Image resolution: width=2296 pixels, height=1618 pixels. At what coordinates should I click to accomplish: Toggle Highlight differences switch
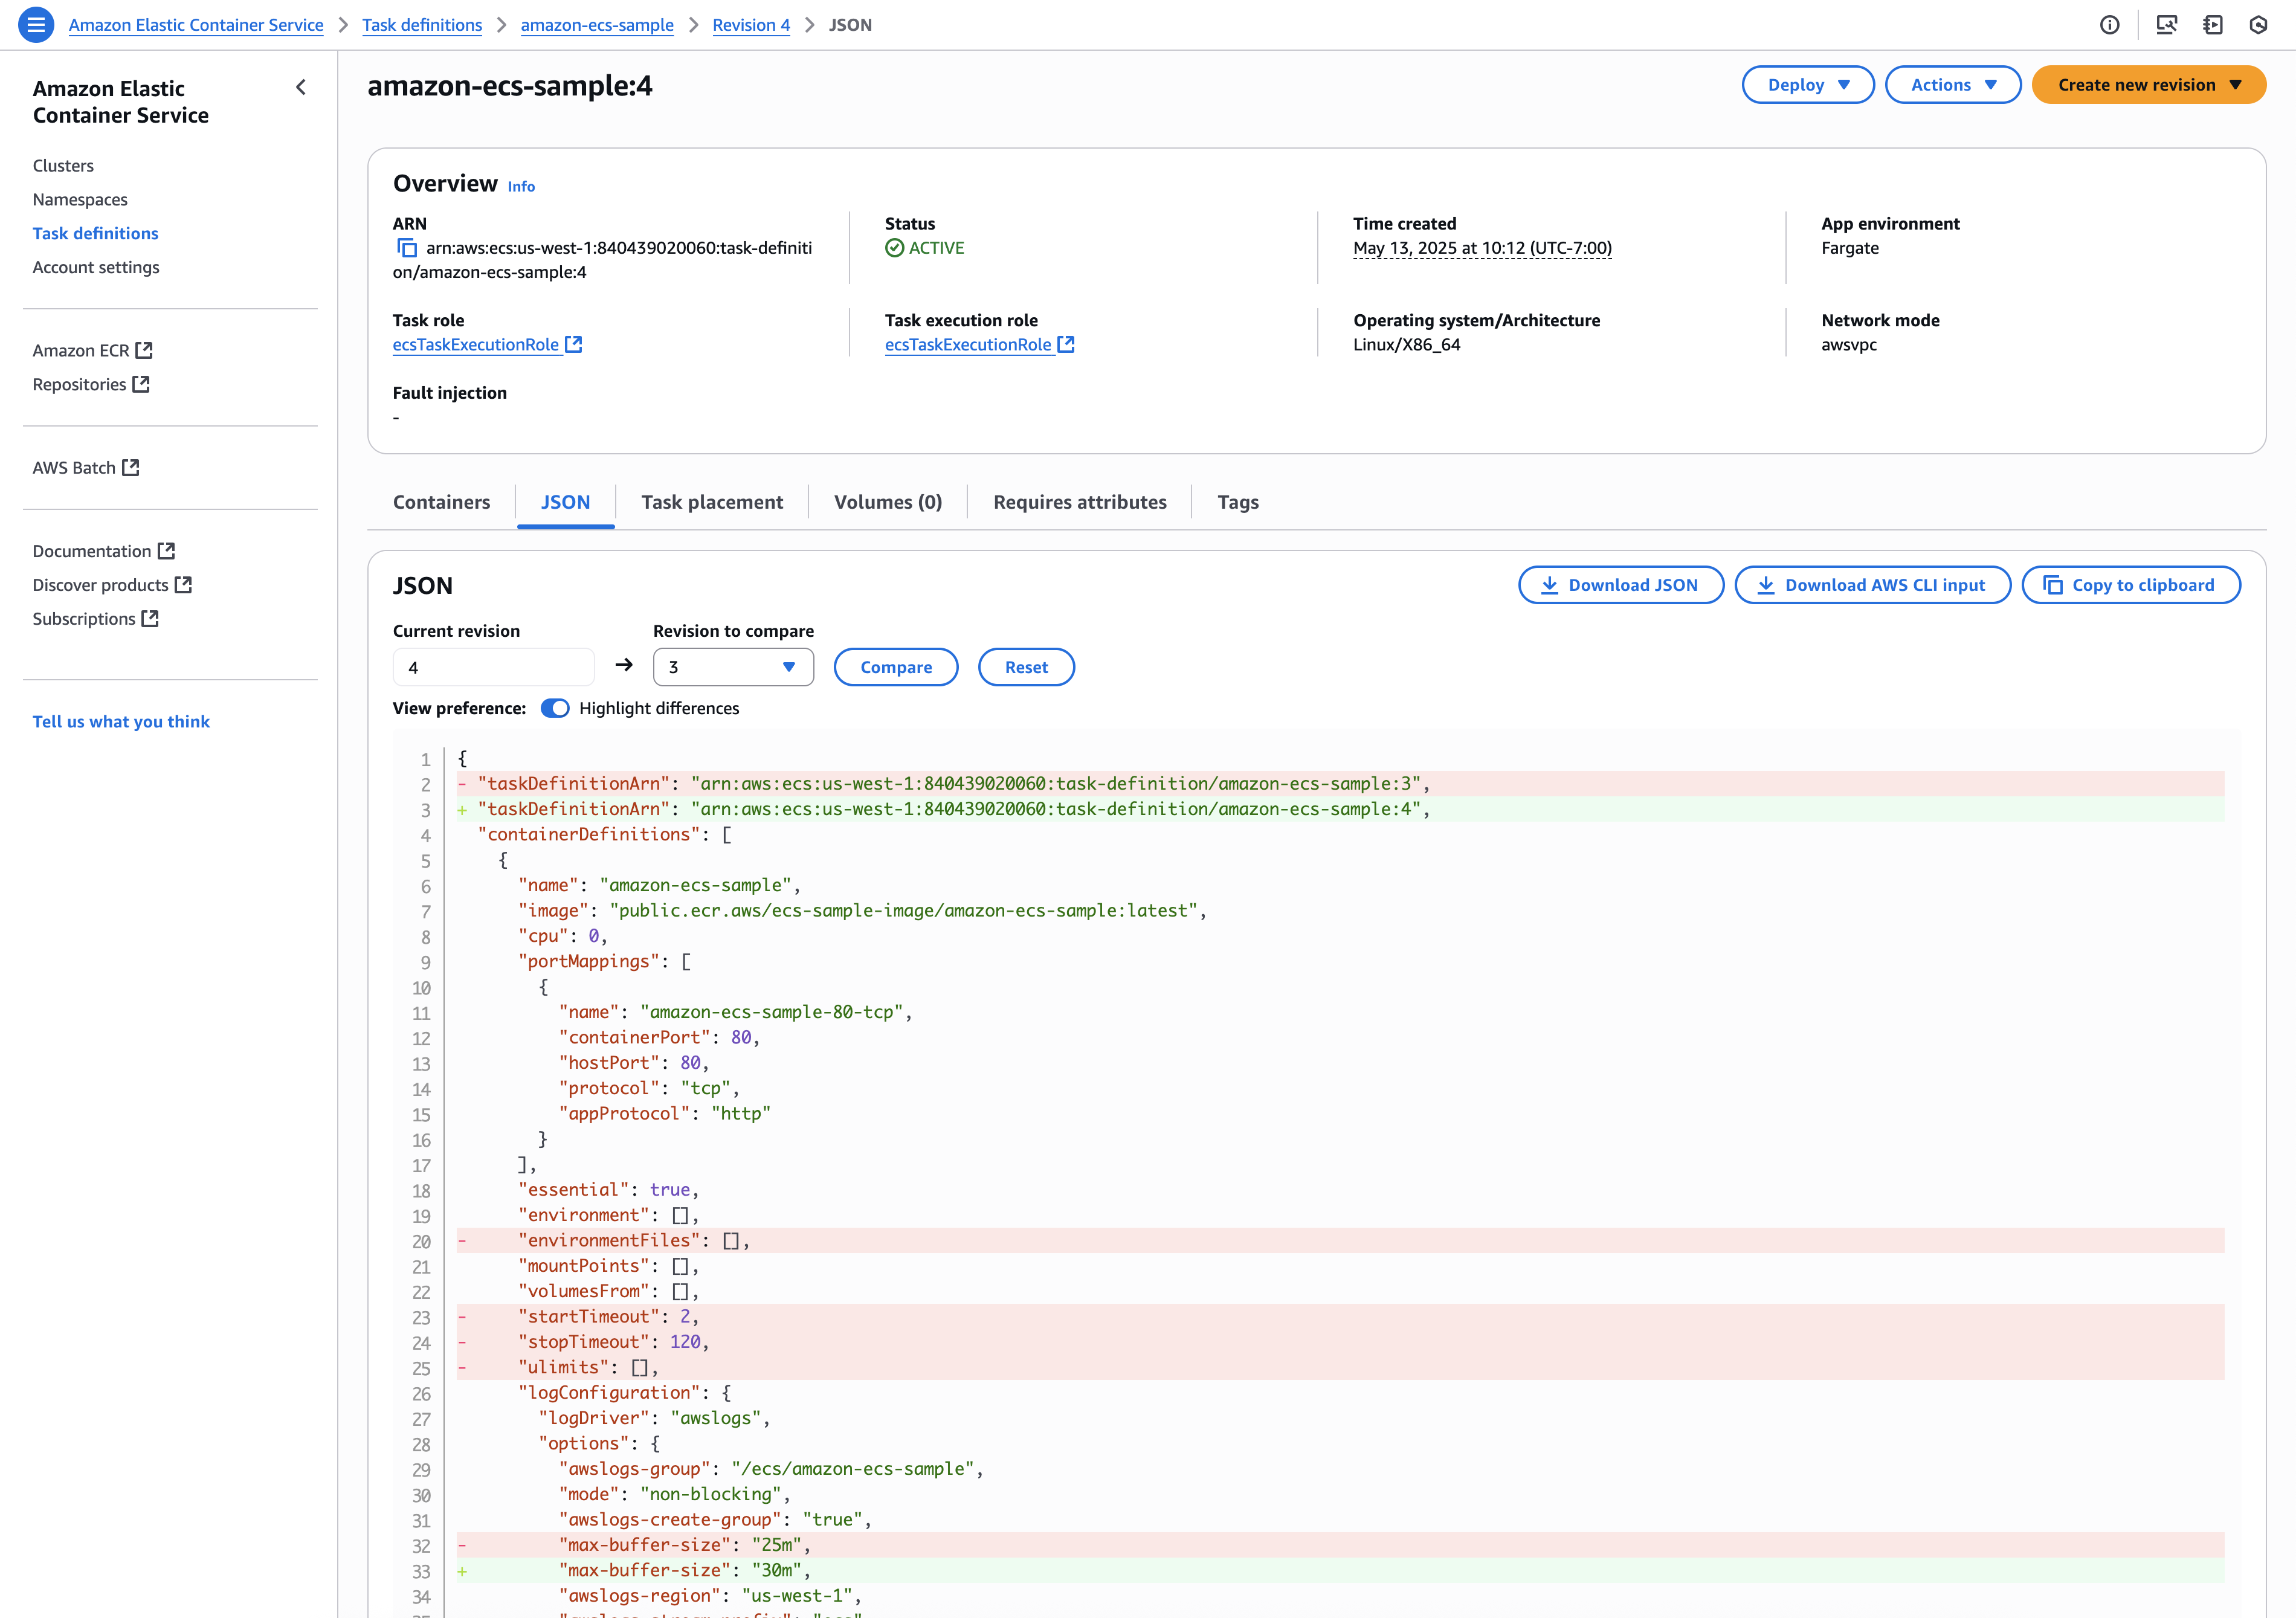pos(555,708)
